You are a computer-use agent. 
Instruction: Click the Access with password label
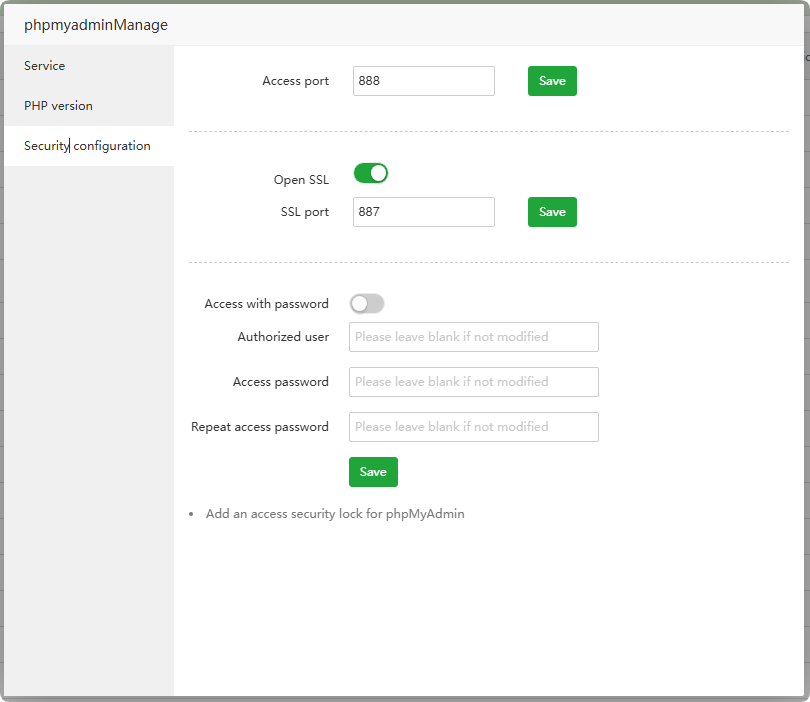coord(266,304)
